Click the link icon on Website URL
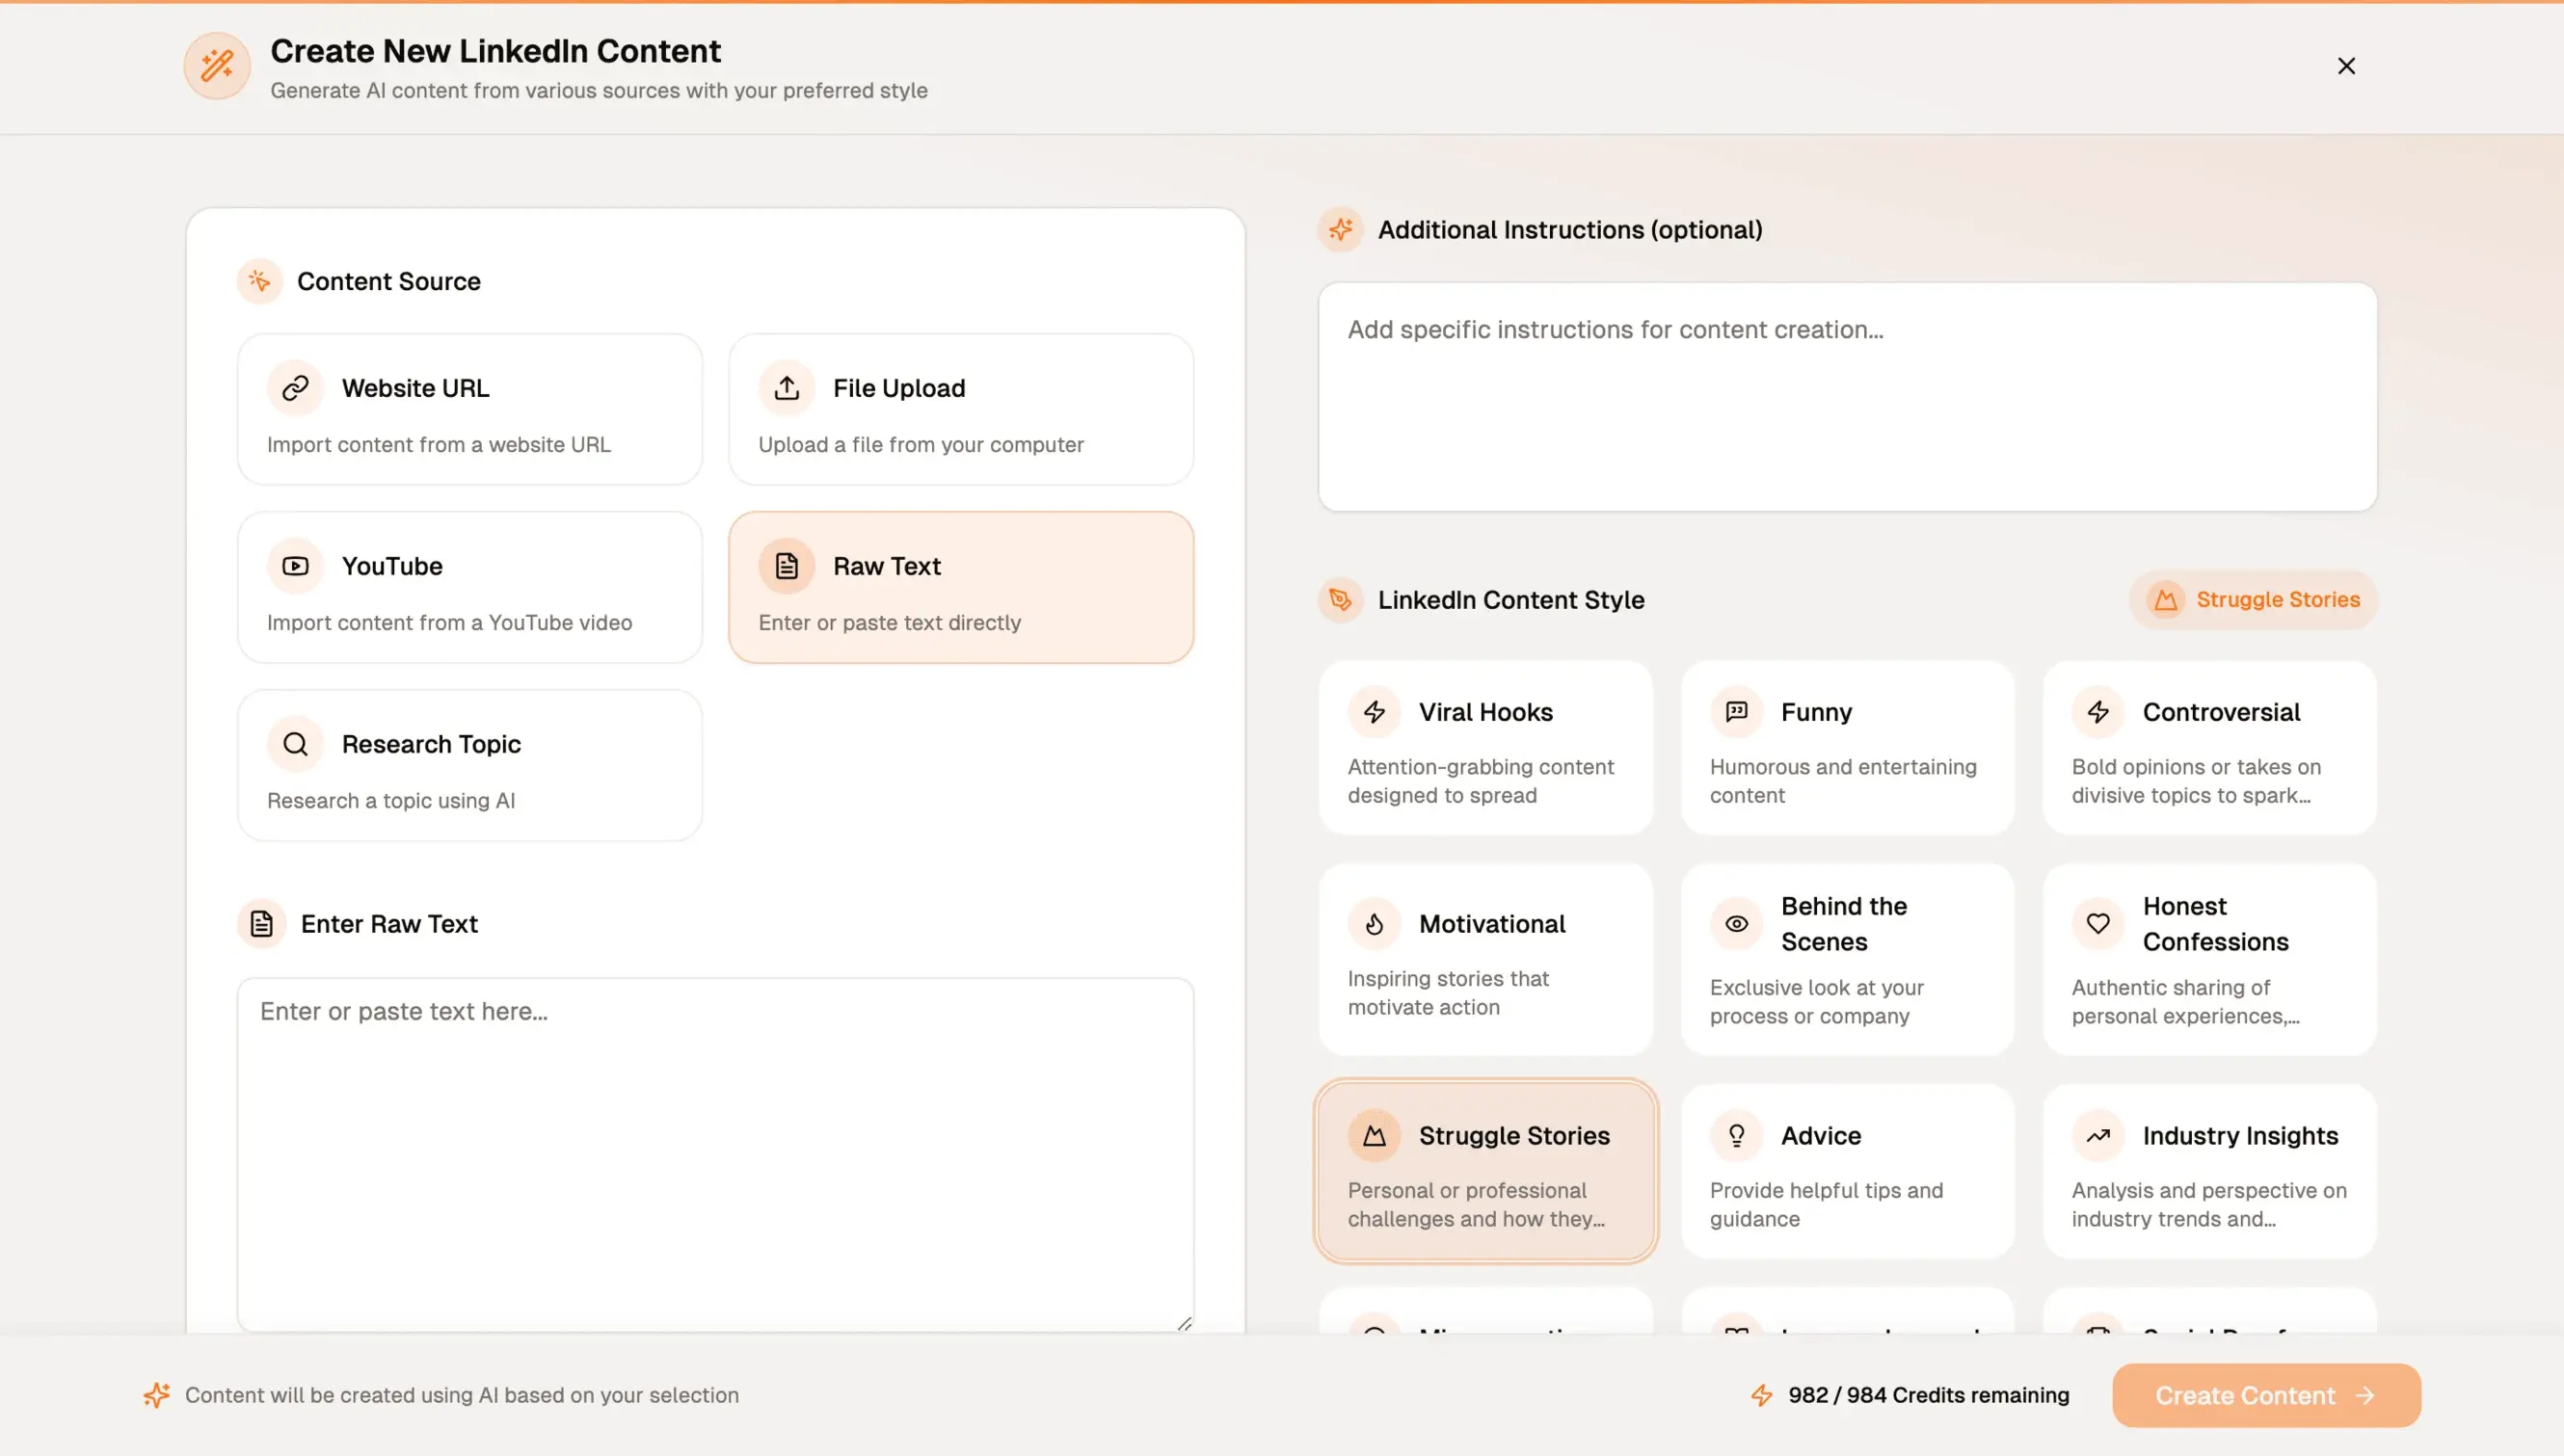The image size is (2564, 1456). (x=295, y=388)
